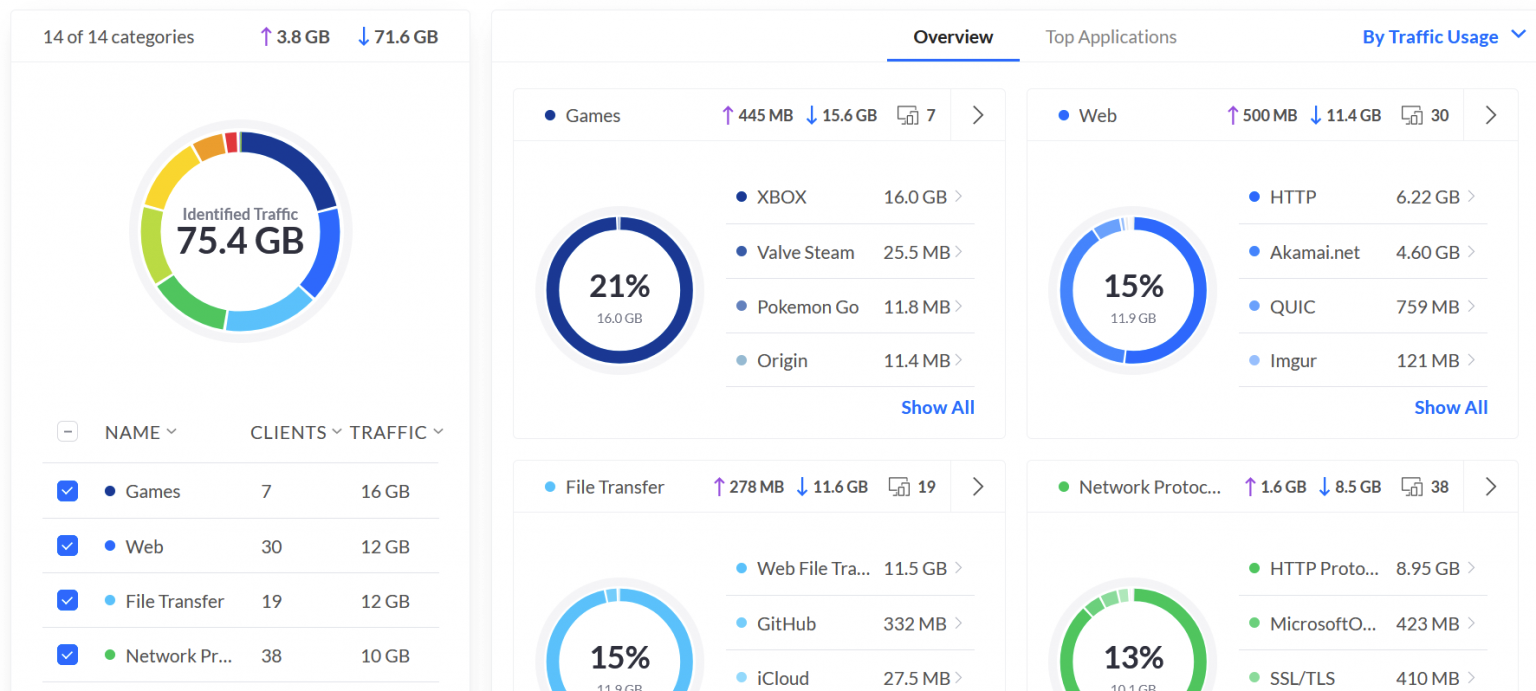Click the Web row's 12 GB traffic value
The width and height of the screenshot is (1536, 691).
385,547
